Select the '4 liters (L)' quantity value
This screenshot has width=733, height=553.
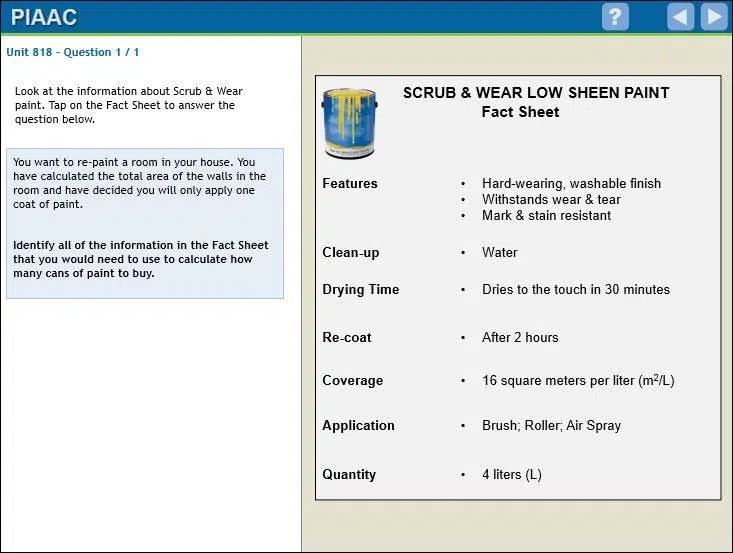[511, 475]
